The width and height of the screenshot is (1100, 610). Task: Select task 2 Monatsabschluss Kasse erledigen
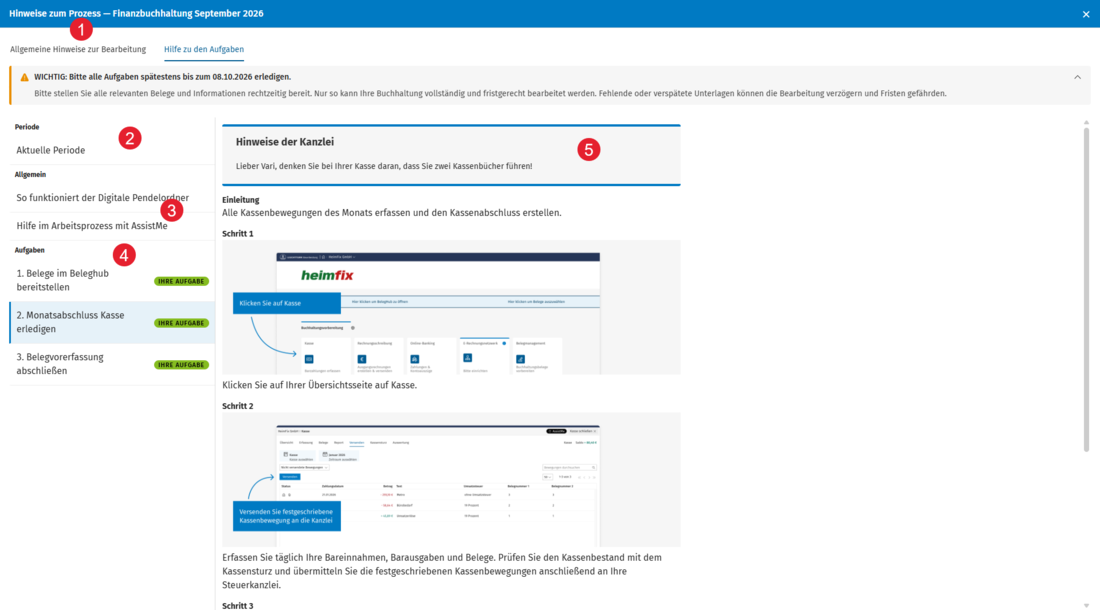(x=112, y=323)
